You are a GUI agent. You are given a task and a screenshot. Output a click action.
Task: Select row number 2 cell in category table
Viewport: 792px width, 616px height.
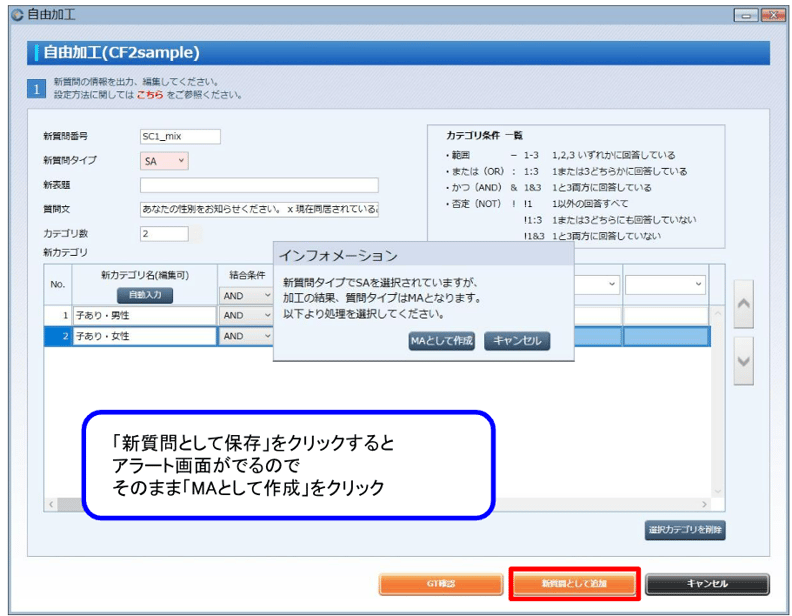pos(58,336)
